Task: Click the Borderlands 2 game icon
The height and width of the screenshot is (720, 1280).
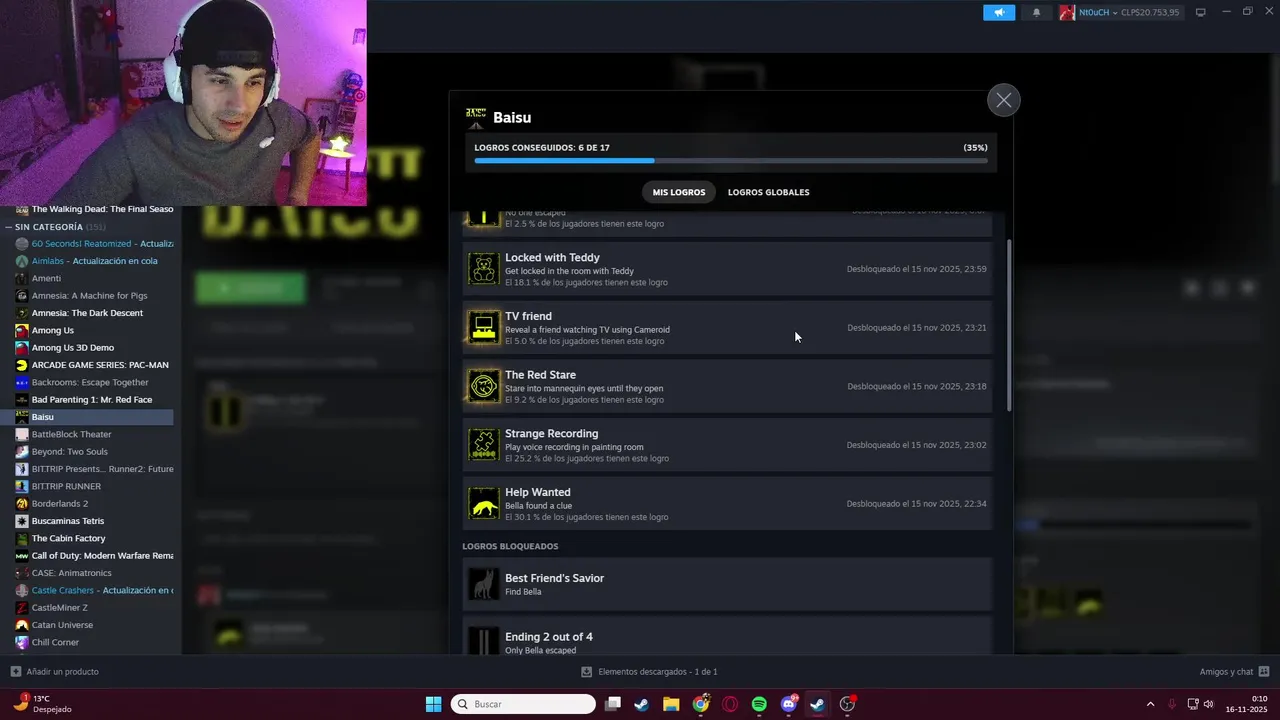Action: coord(22,503)
